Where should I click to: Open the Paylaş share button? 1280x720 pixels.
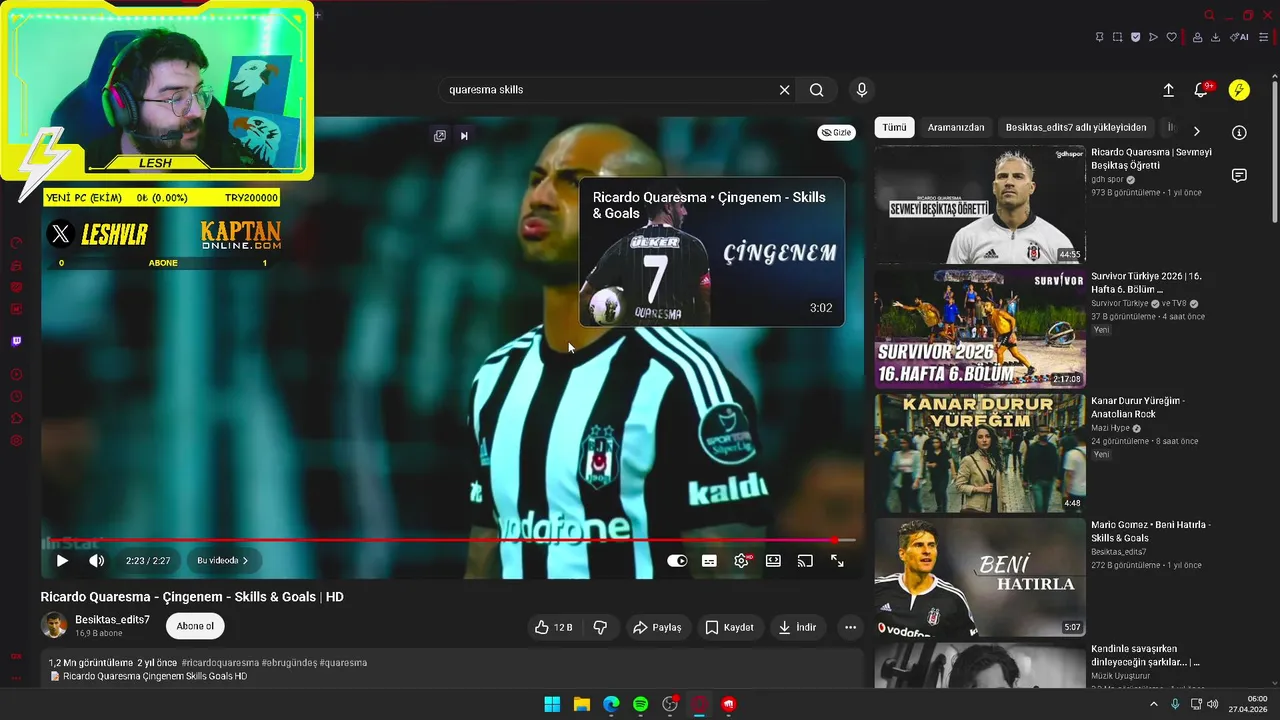click(x=657, y=627)
